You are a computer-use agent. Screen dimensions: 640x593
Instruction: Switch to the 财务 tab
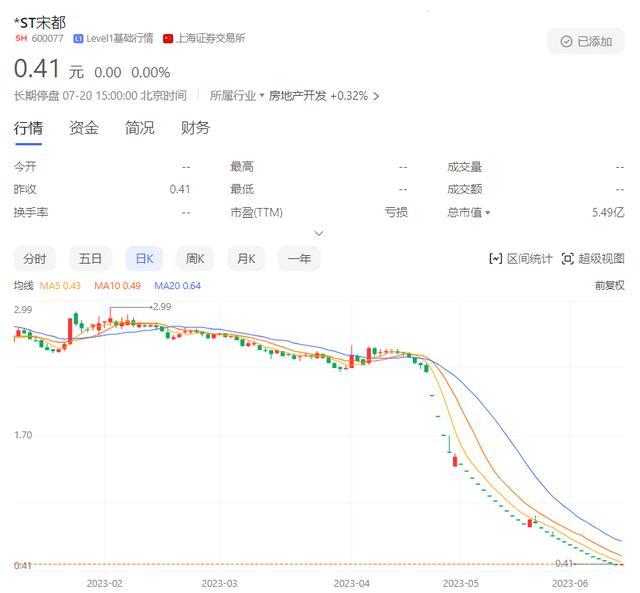pos(195,128)
